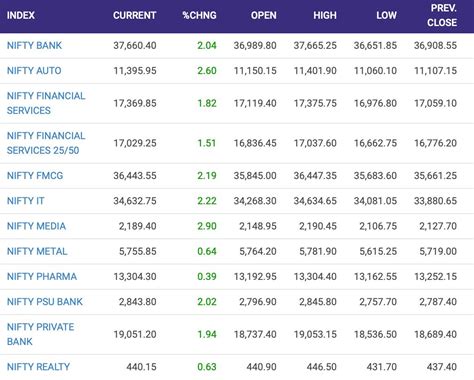Open the NIFTY PHARMA index link
474x380 pixels.
pyautogui.click(x=42, y=277)
